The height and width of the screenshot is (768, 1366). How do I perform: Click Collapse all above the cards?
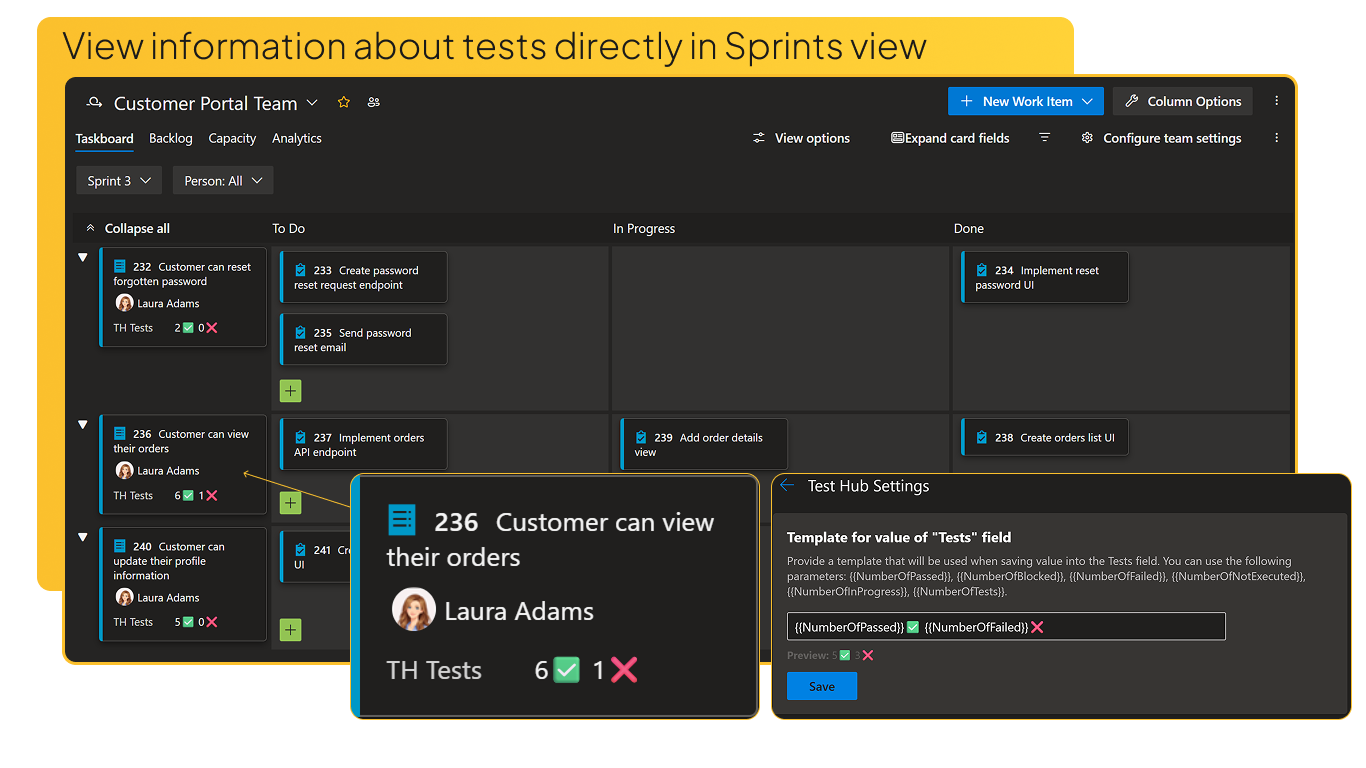pos(136,228)
